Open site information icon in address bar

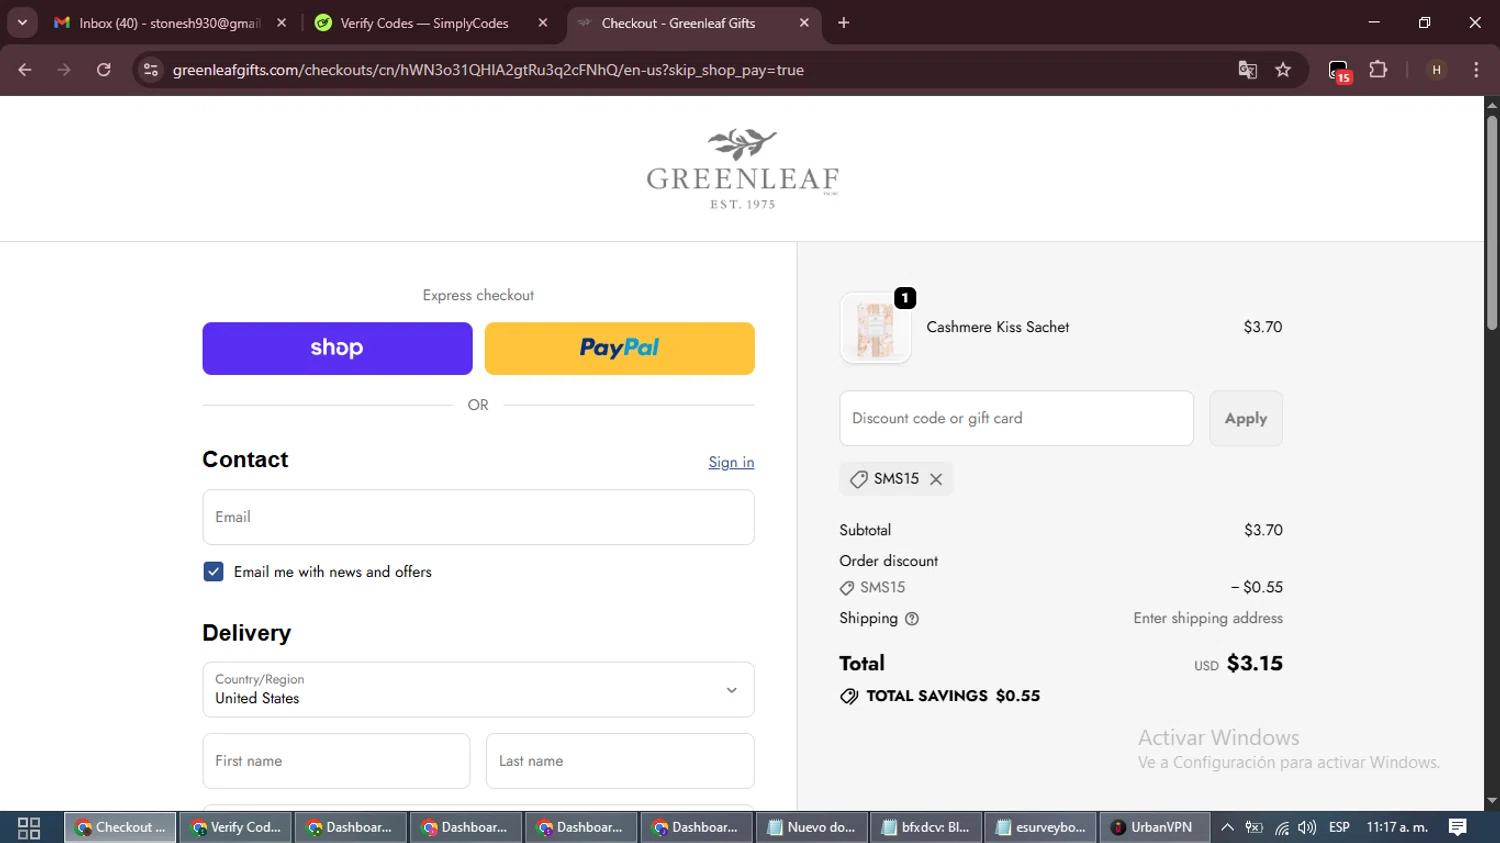click(x=151, y=70)
